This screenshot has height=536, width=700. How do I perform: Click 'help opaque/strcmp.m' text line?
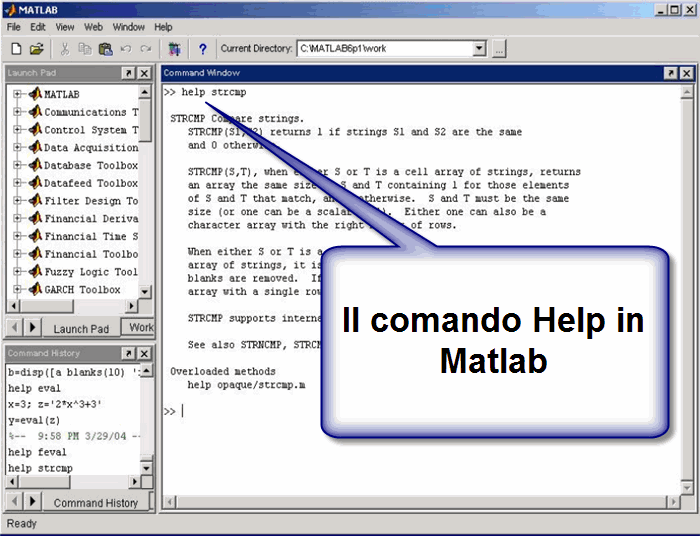point(246,385)
